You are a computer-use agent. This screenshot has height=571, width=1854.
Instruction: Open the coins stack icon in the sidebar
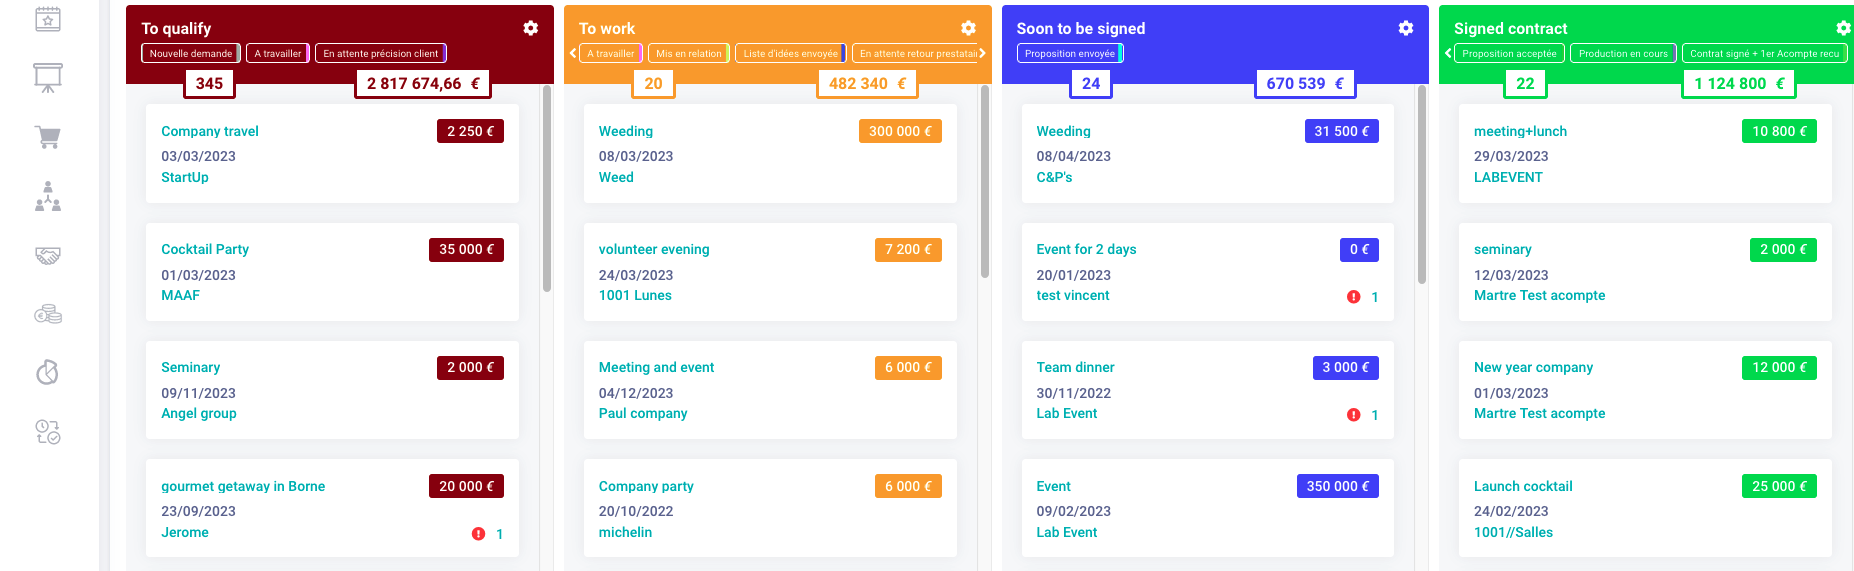point(48,314)
